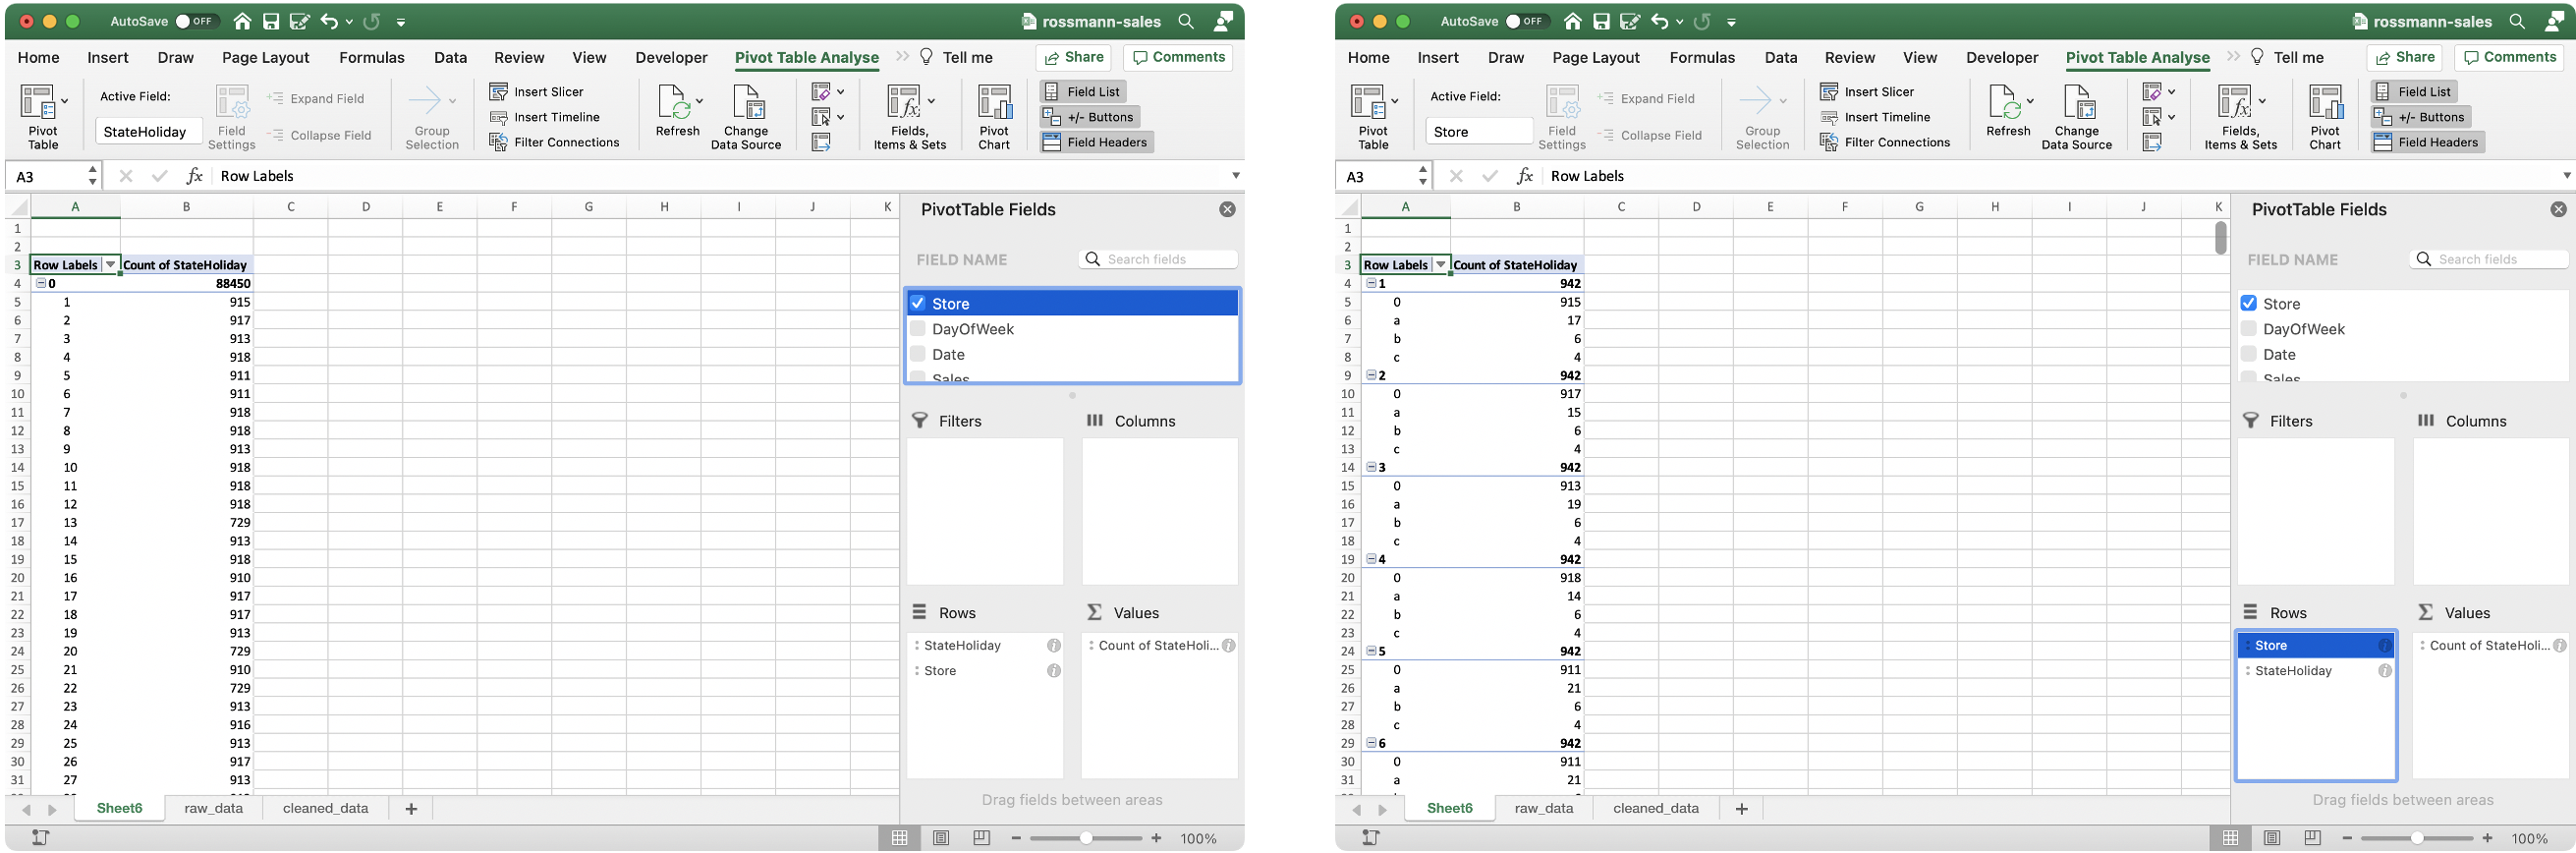Toggle AutoSave switch in left window
Viewport: 2576px width, 853px height.
click(196, 21)
